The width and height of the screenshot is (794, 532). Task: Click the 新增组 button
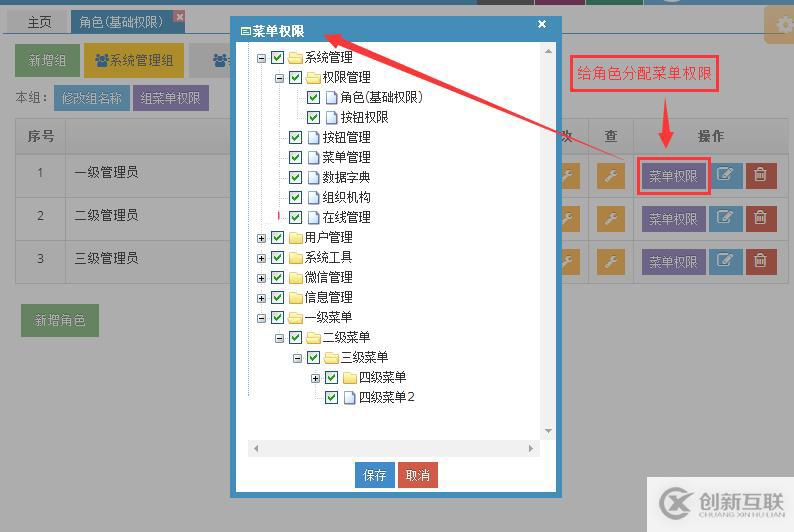(x=47, y=60)
